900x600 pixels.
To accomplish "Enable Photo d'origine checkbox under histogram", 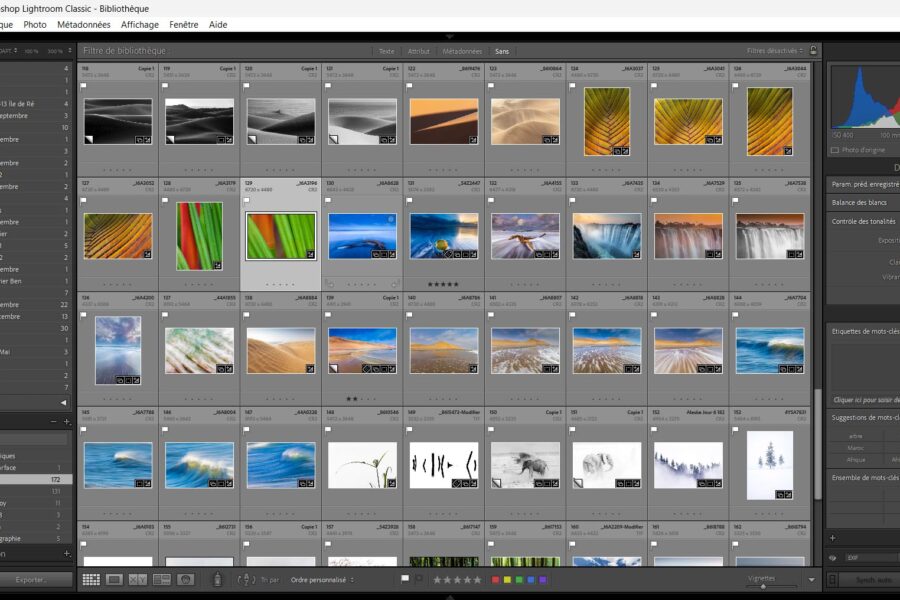I will (x=835, y=150).
